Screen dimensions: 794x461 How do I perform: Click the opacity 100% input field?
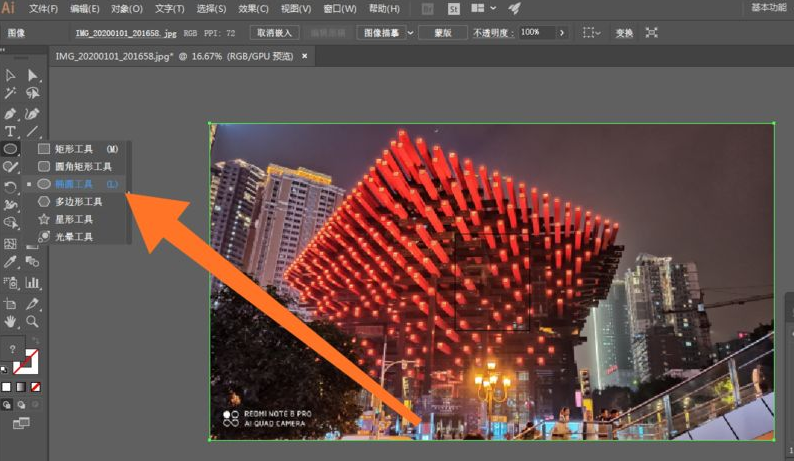point(534,33)
